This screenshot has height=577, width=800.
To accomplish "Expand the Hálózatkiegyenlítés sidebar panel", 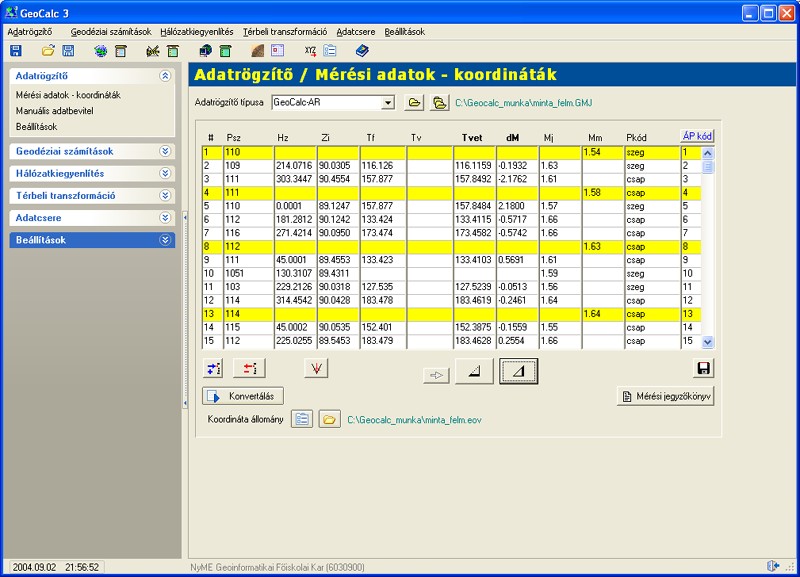I will pyautogui.click(x=165, y=173).
